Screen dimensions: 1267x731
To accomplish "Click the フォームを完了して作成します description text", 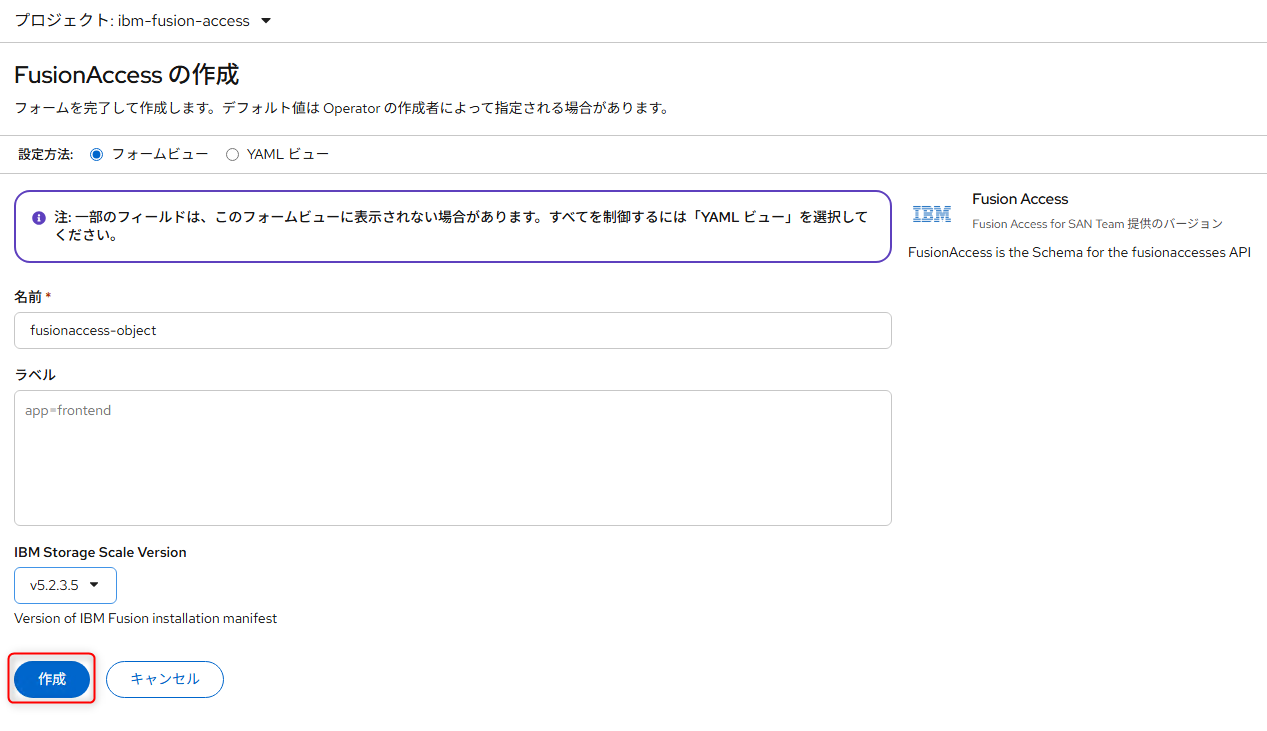I will pos(341,108).
